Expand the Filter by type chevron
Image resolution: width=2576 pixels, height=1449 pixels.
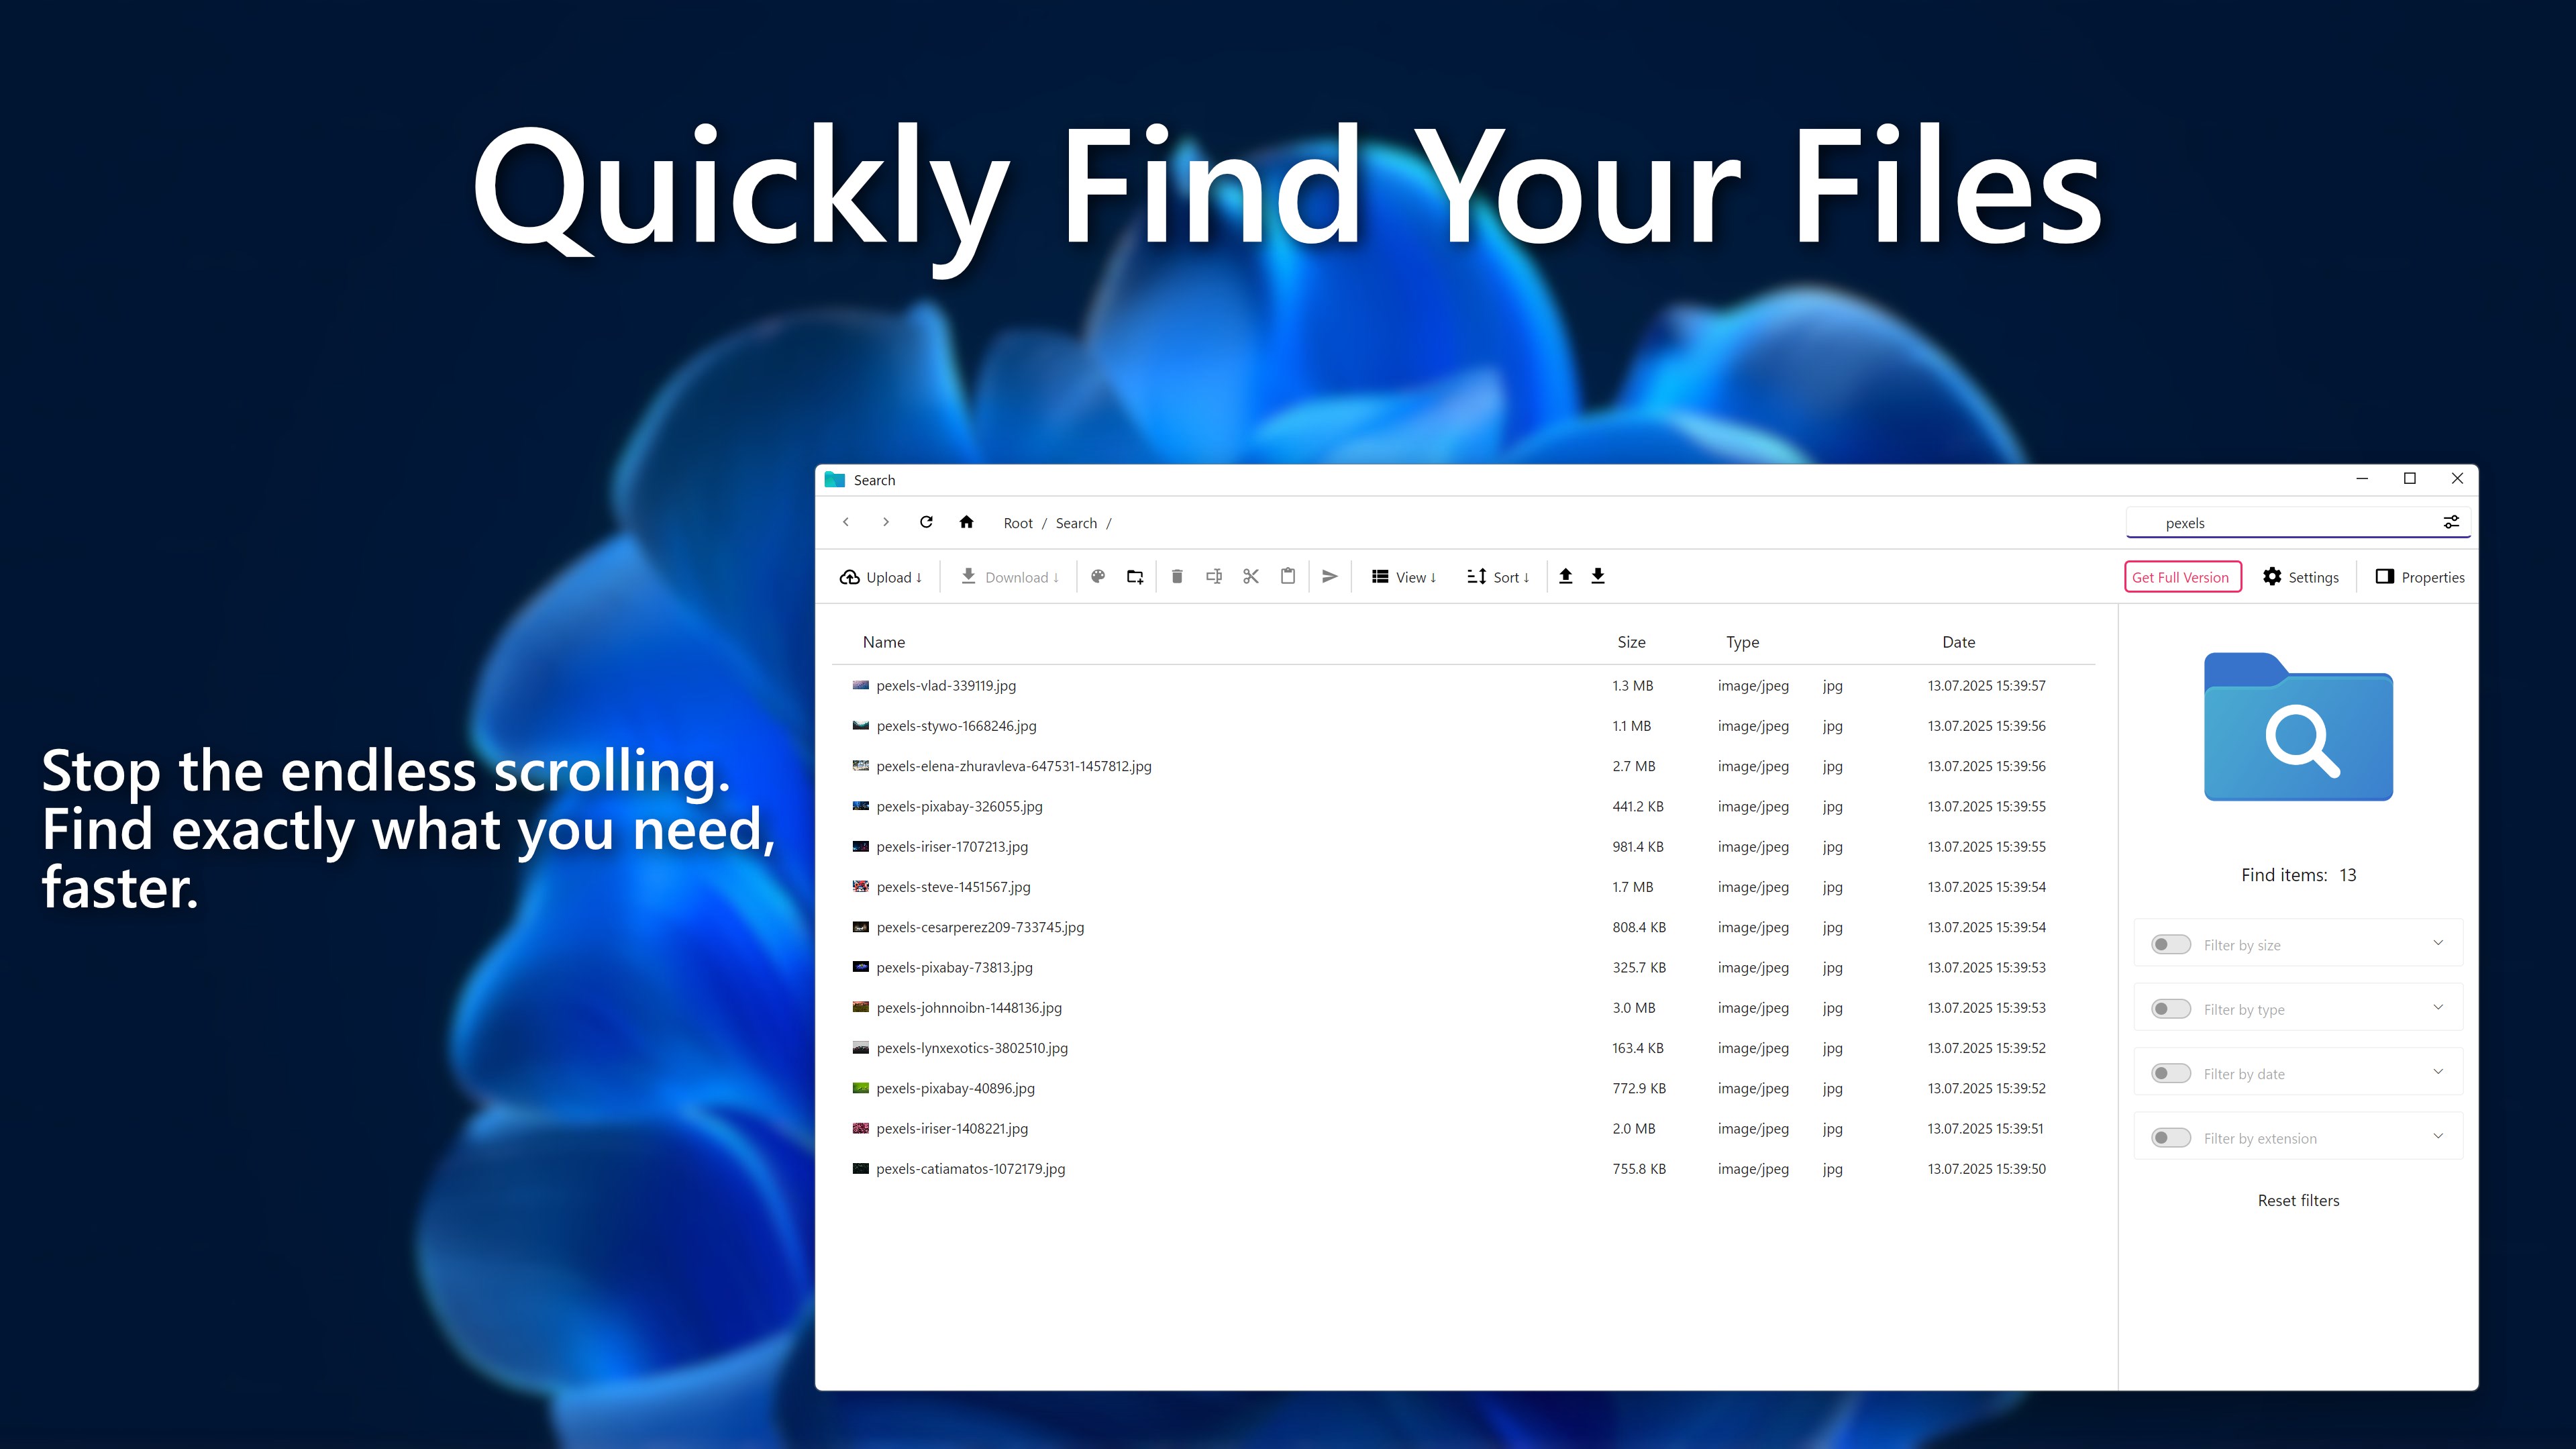(2438, 1007)
